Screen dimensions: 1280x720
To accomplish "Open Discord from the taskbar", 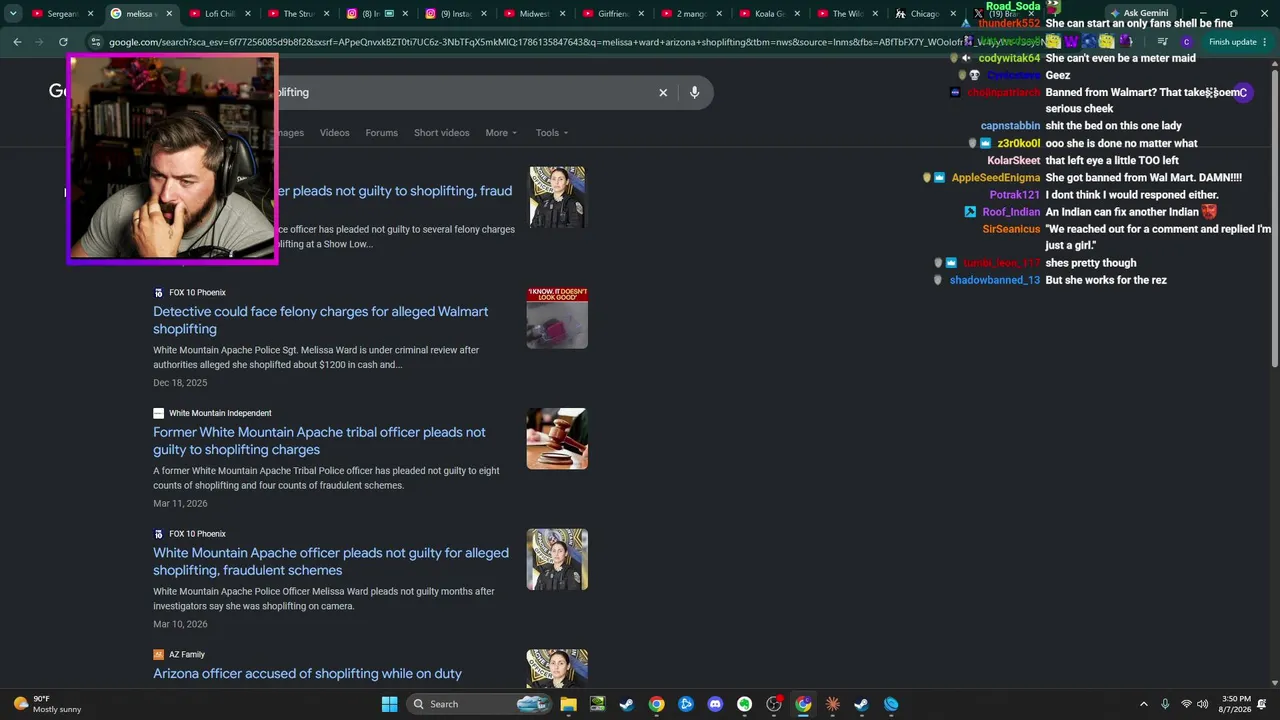I will [715, 704].
